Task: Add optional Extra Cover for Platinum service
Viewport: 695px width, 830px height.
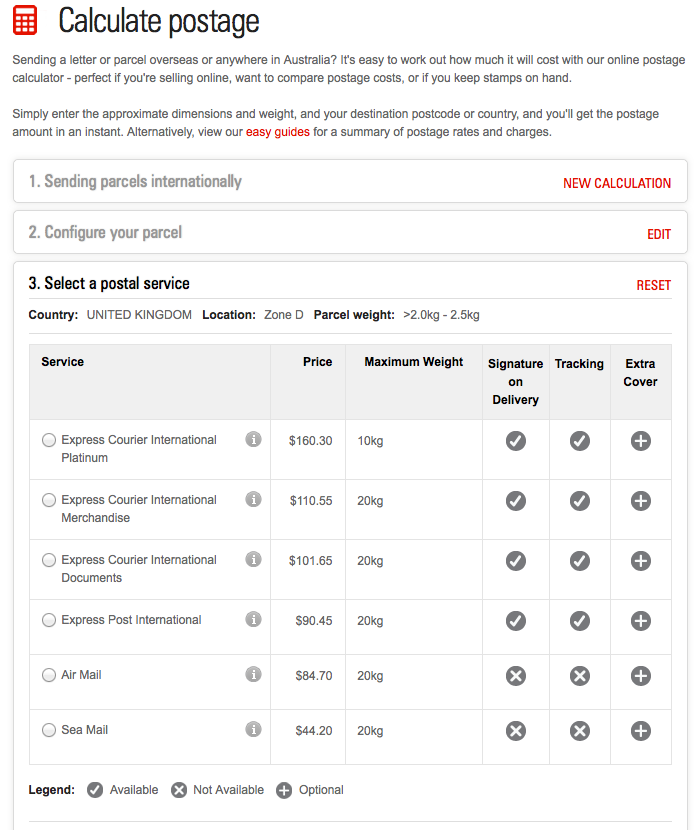Action: point(640,441)
